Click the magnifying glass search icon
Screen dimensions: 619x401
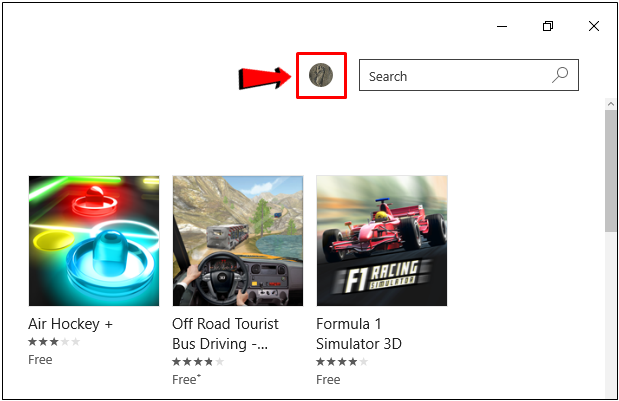point(560,75)
